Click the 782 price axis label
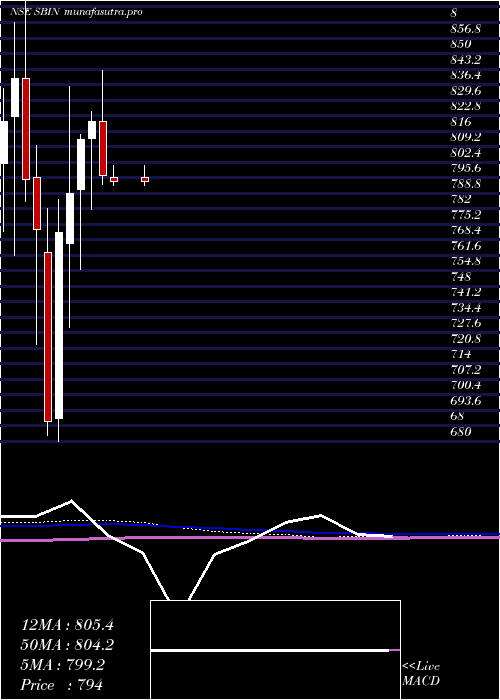Viewport: 500px width, 700px height. [461, 199]
